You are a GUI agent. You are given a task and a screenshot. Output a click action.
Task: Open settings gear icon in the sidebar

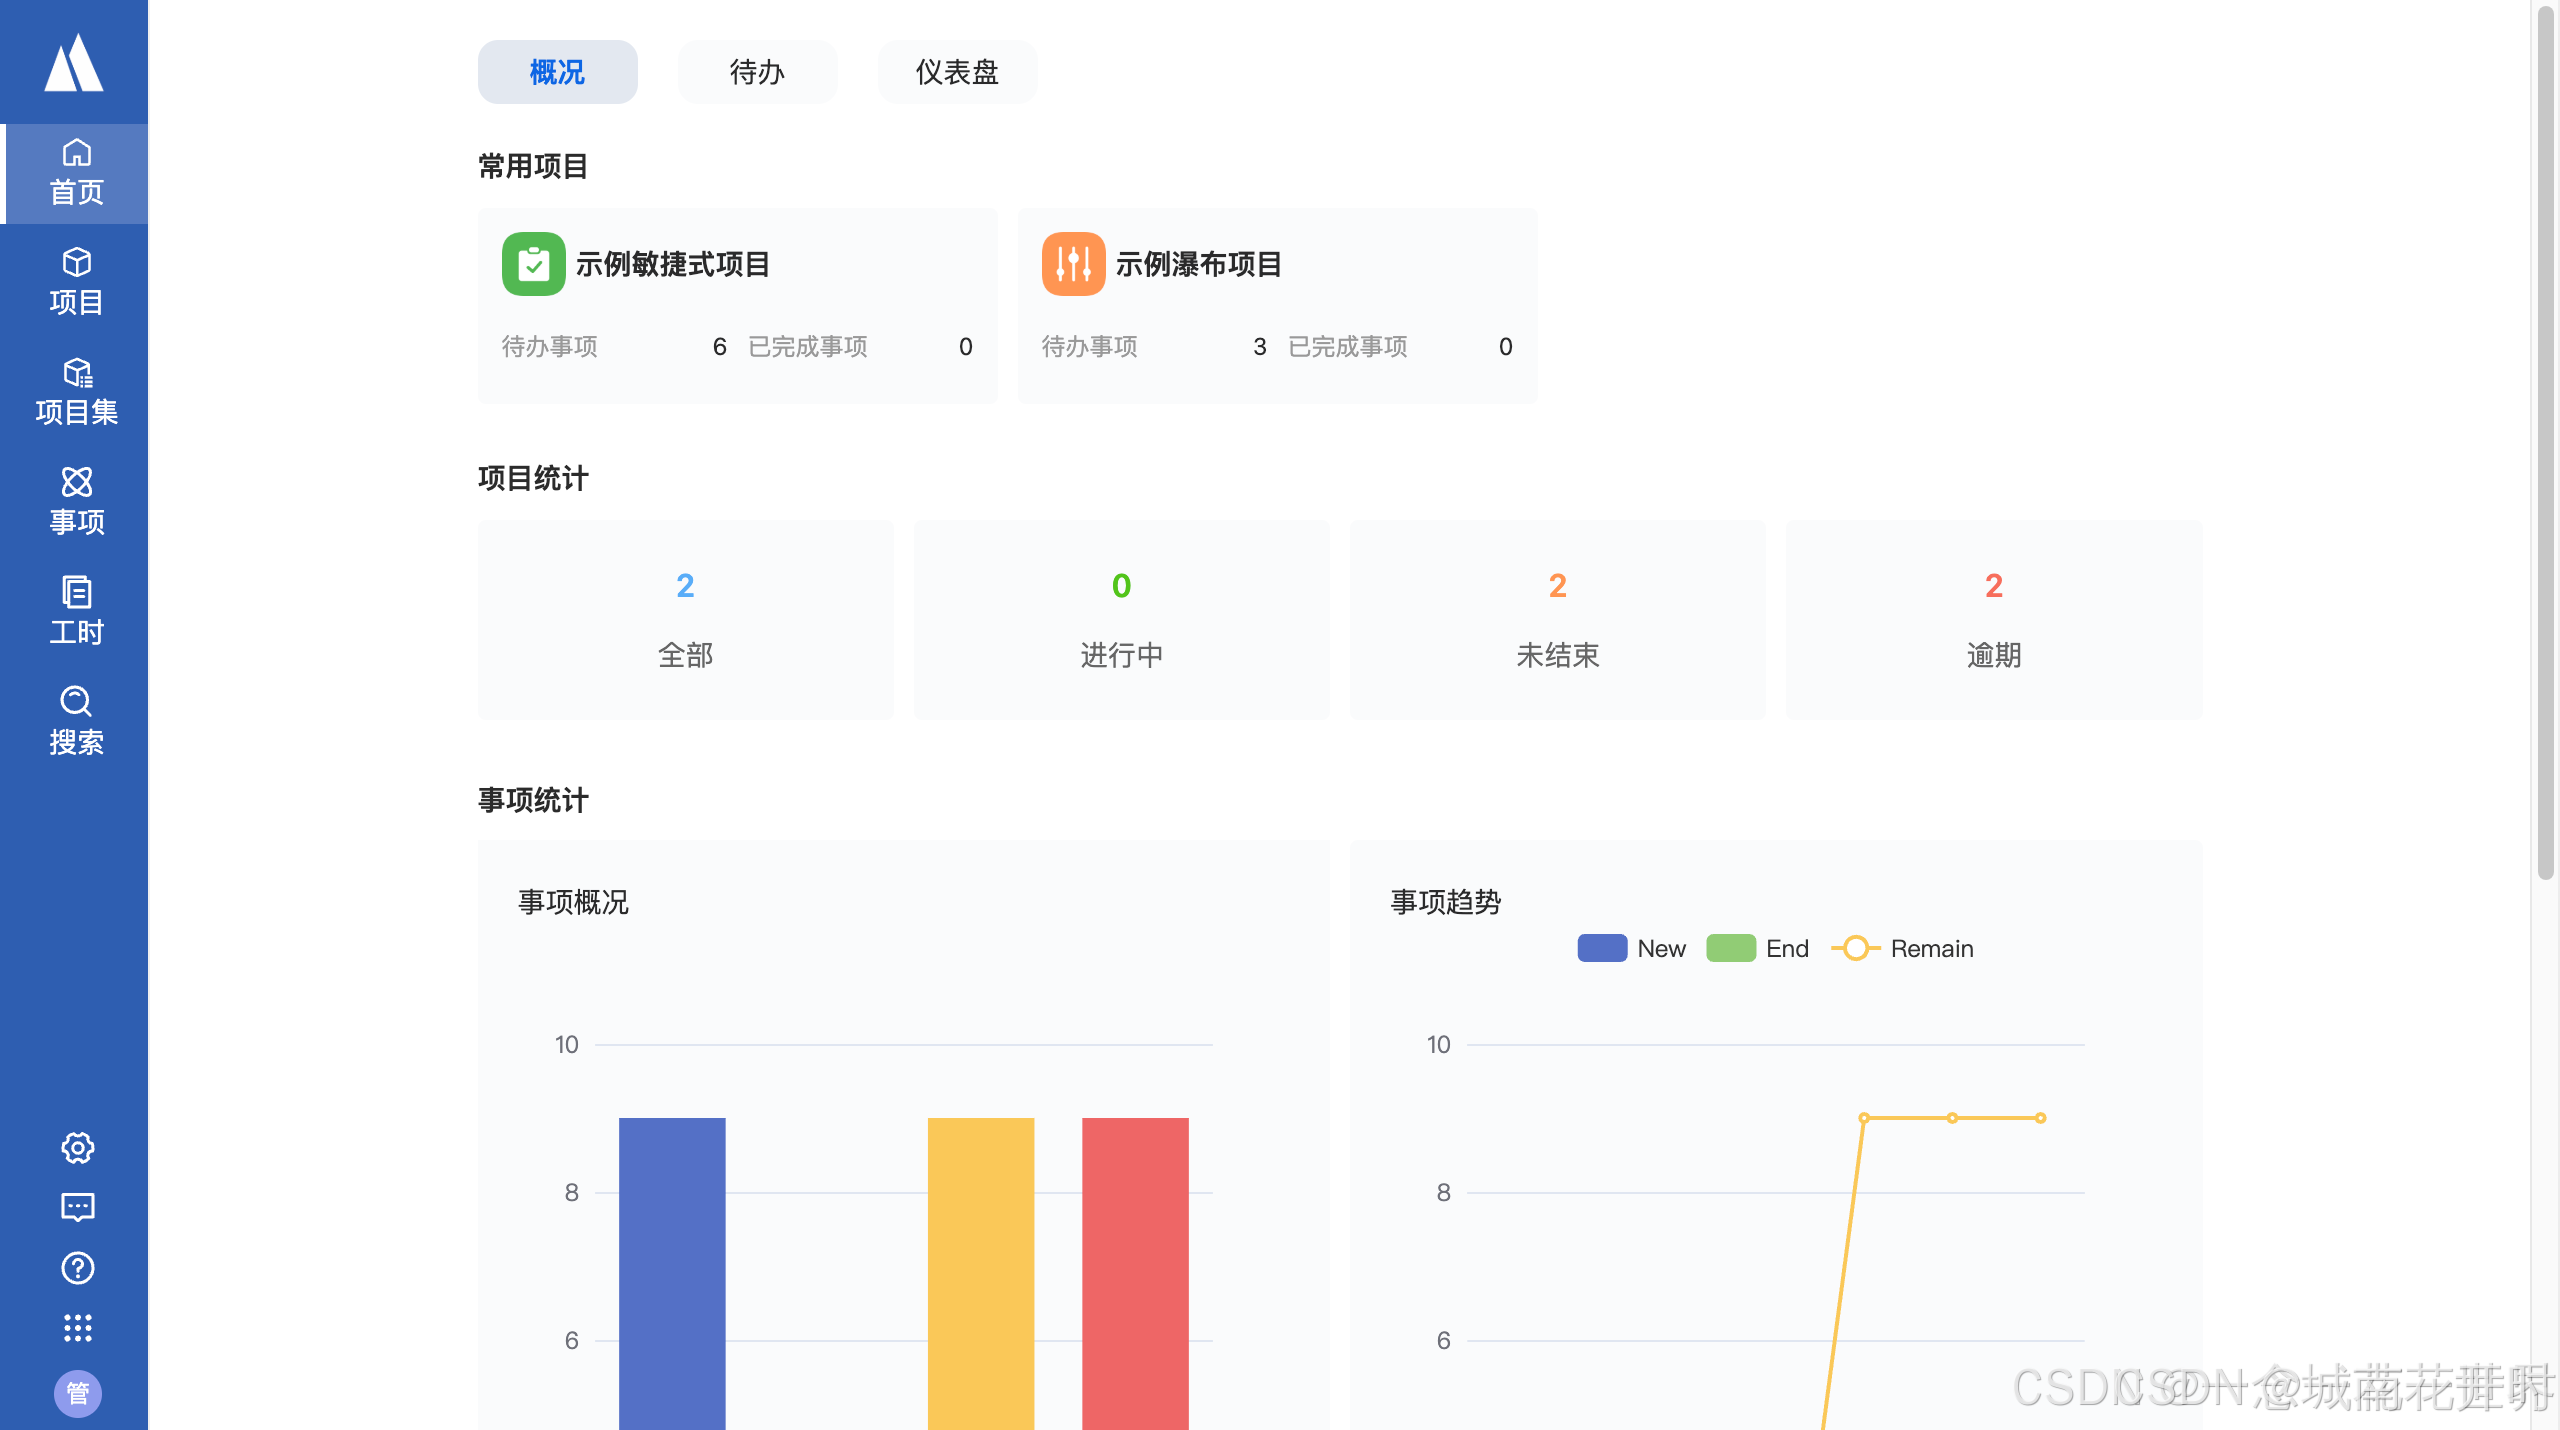point(77,1147)
